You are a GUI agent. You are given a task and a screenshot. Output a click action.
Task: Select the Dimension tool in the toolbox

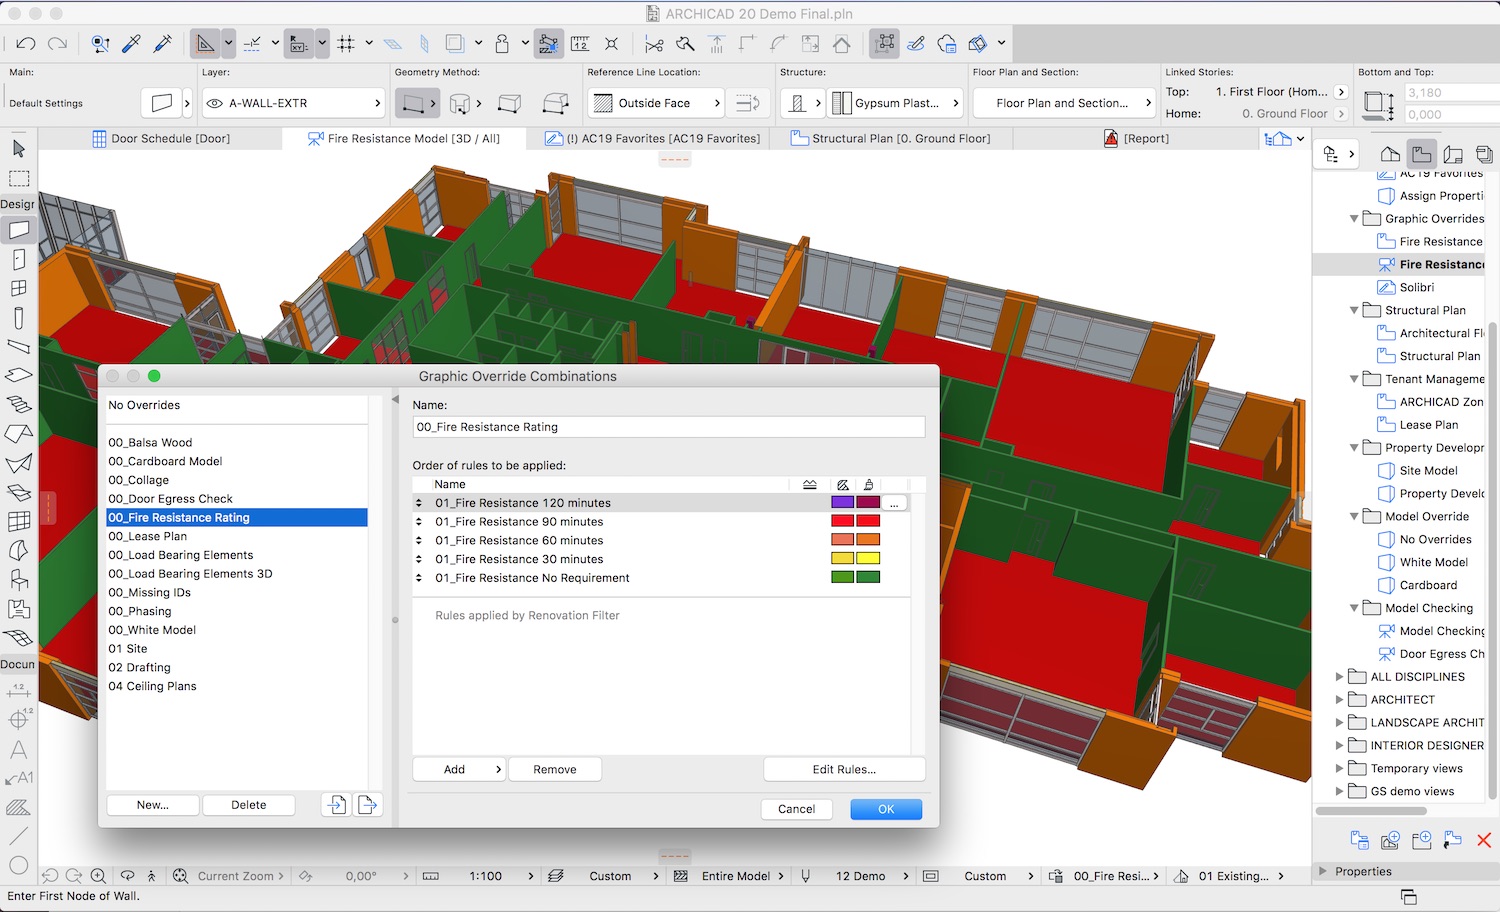(18, 690)
